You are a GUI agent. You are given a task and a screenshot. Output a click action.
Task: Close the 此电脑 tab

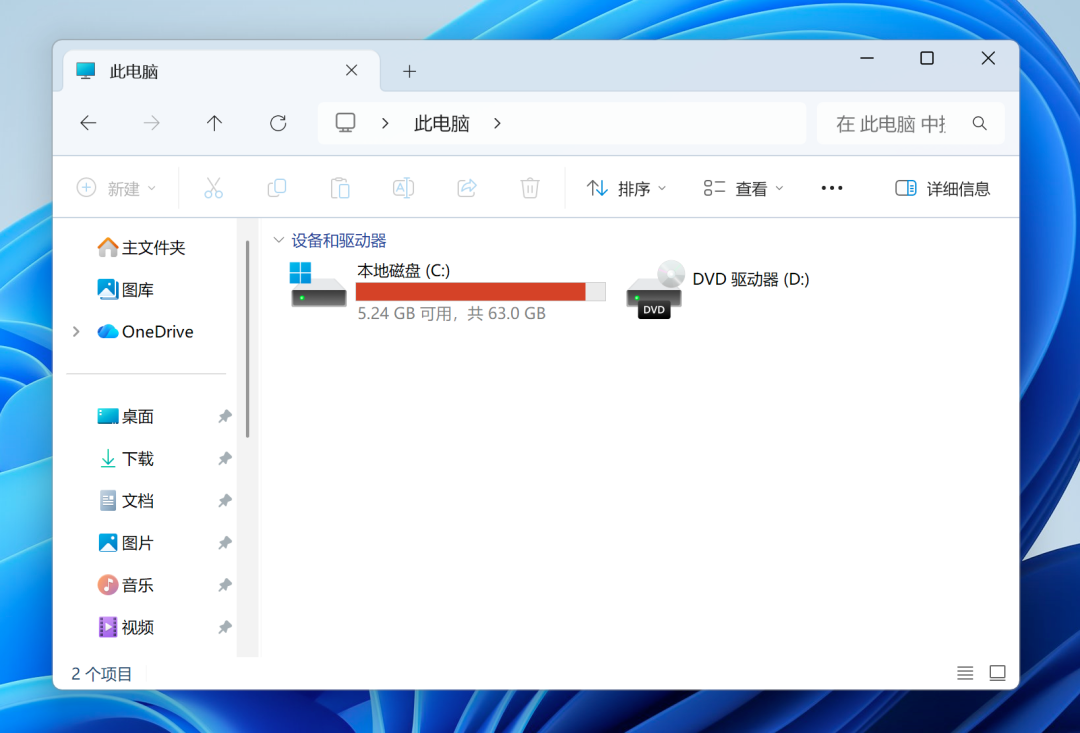pos(351,70)
